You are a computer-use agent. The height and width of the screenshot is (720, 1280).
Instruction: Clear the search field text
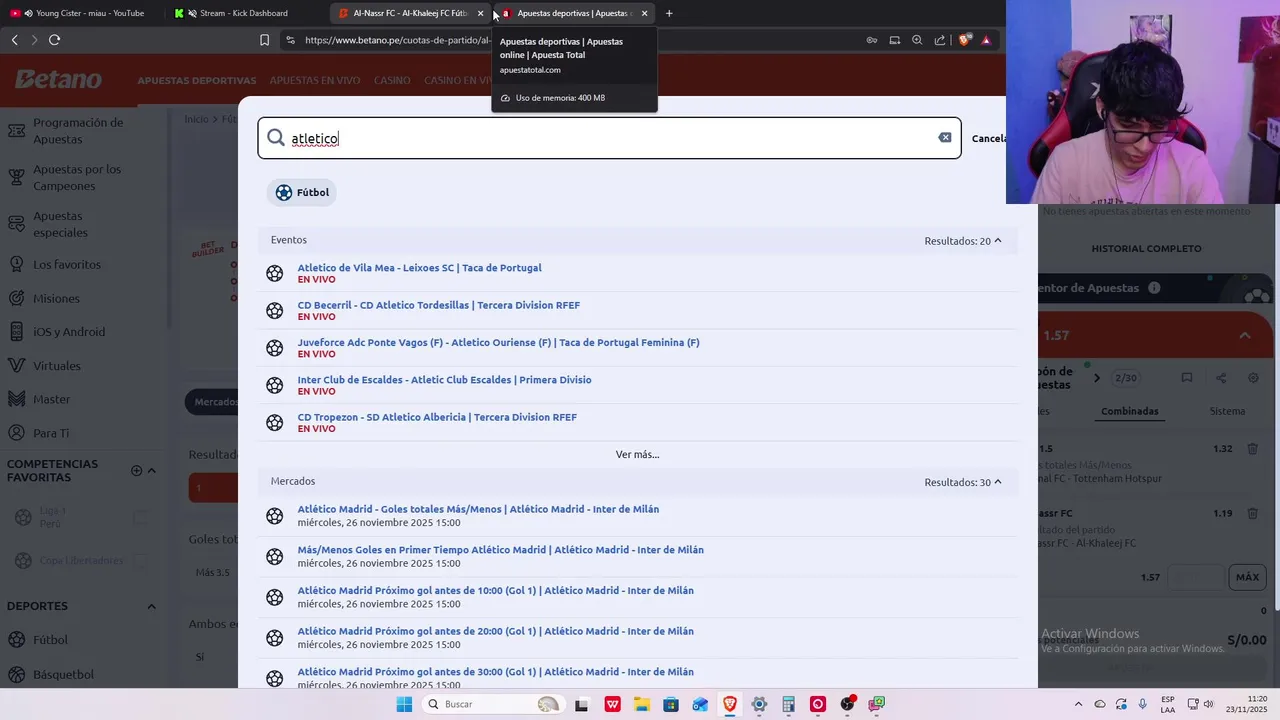[944, 138]
